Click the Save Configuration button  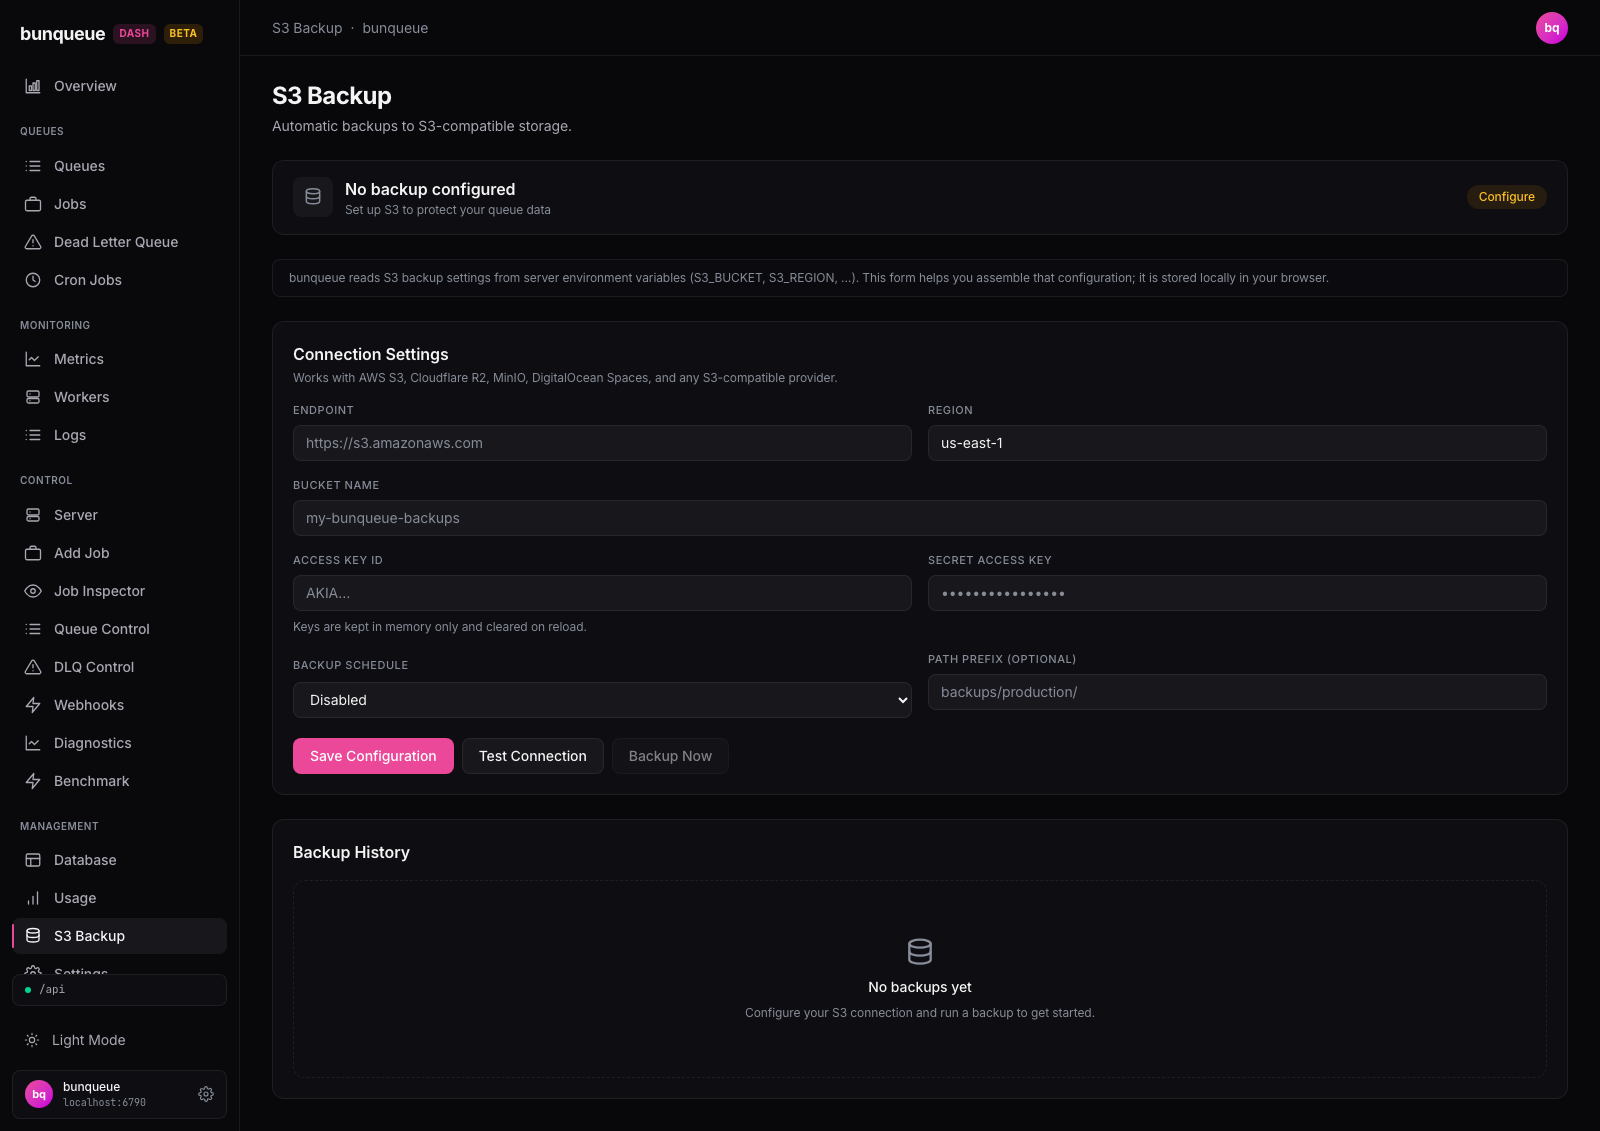(x=373, y=756)
